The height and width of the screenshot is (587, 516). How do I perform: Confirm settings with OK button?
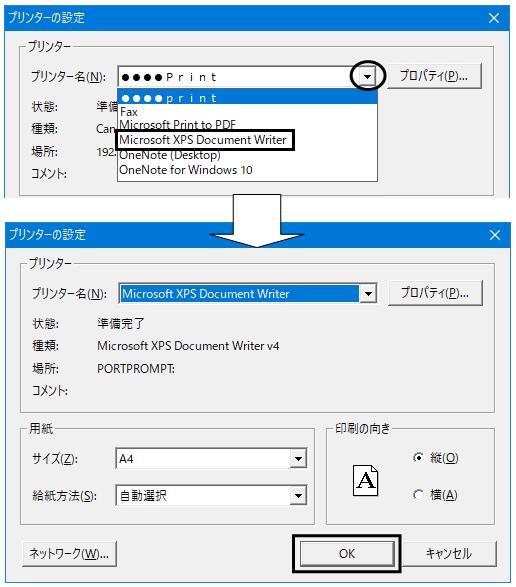pyautogui.click(x=347, y=554)
